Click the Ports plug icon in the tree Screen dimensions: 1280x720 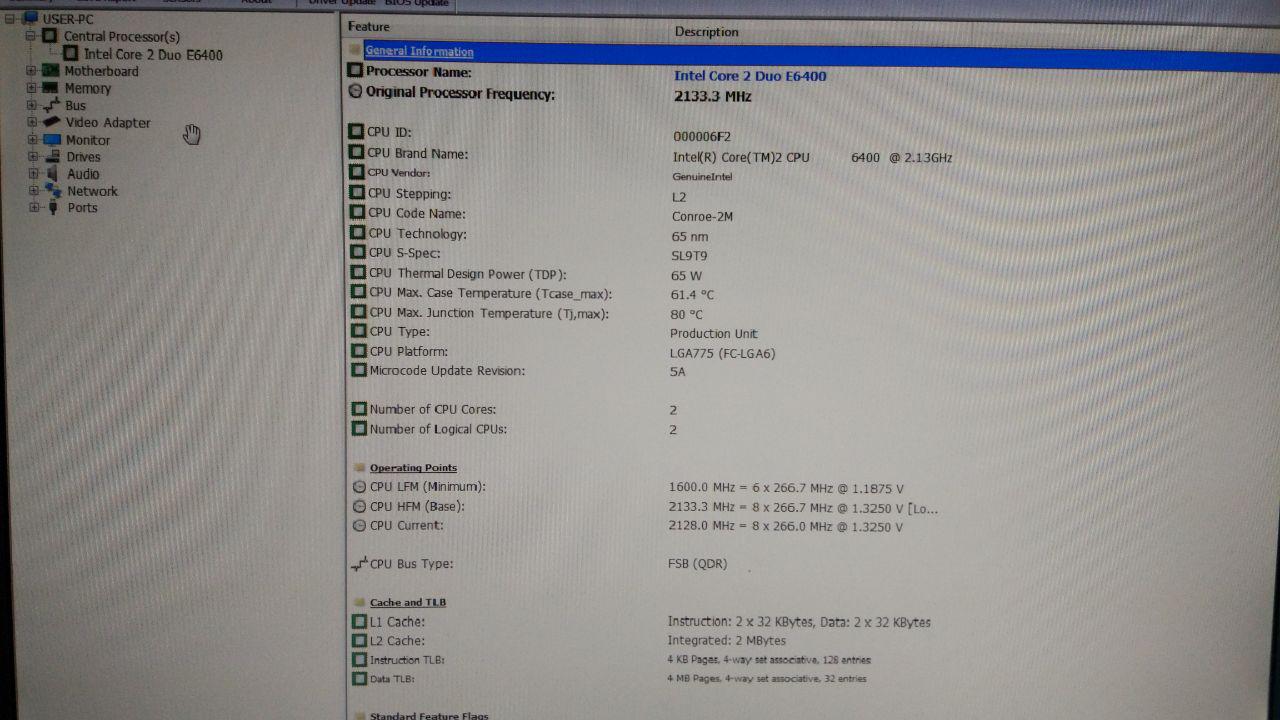point(54,208)
